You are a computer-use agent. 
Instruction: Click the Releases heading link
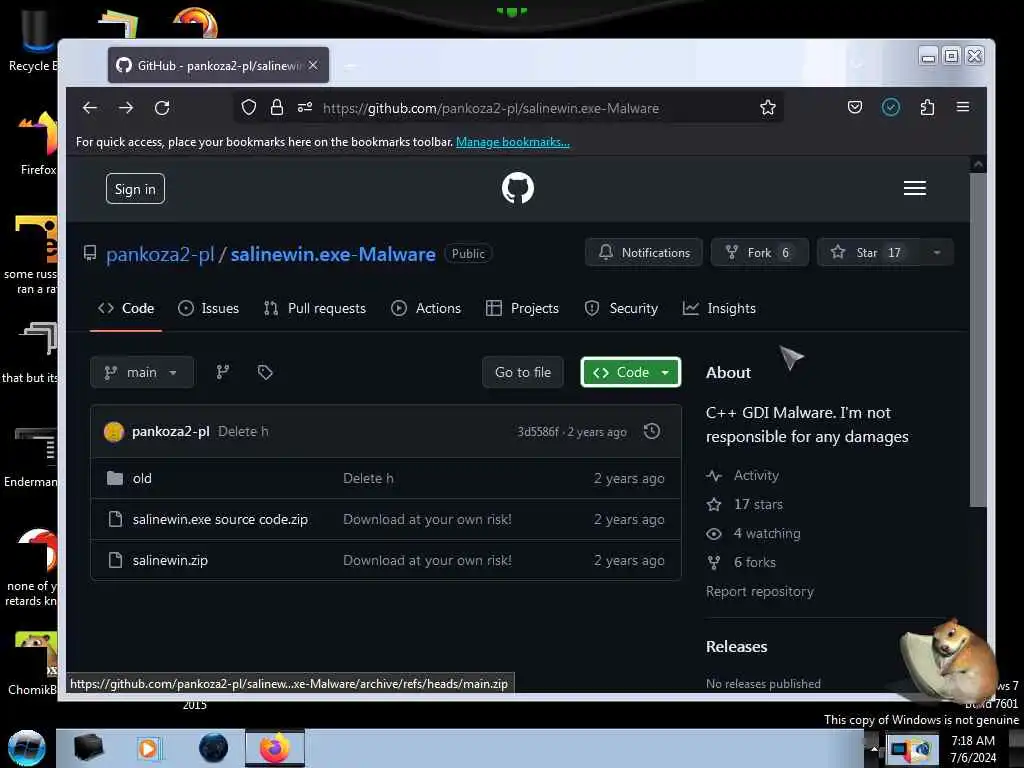point(737,647)
